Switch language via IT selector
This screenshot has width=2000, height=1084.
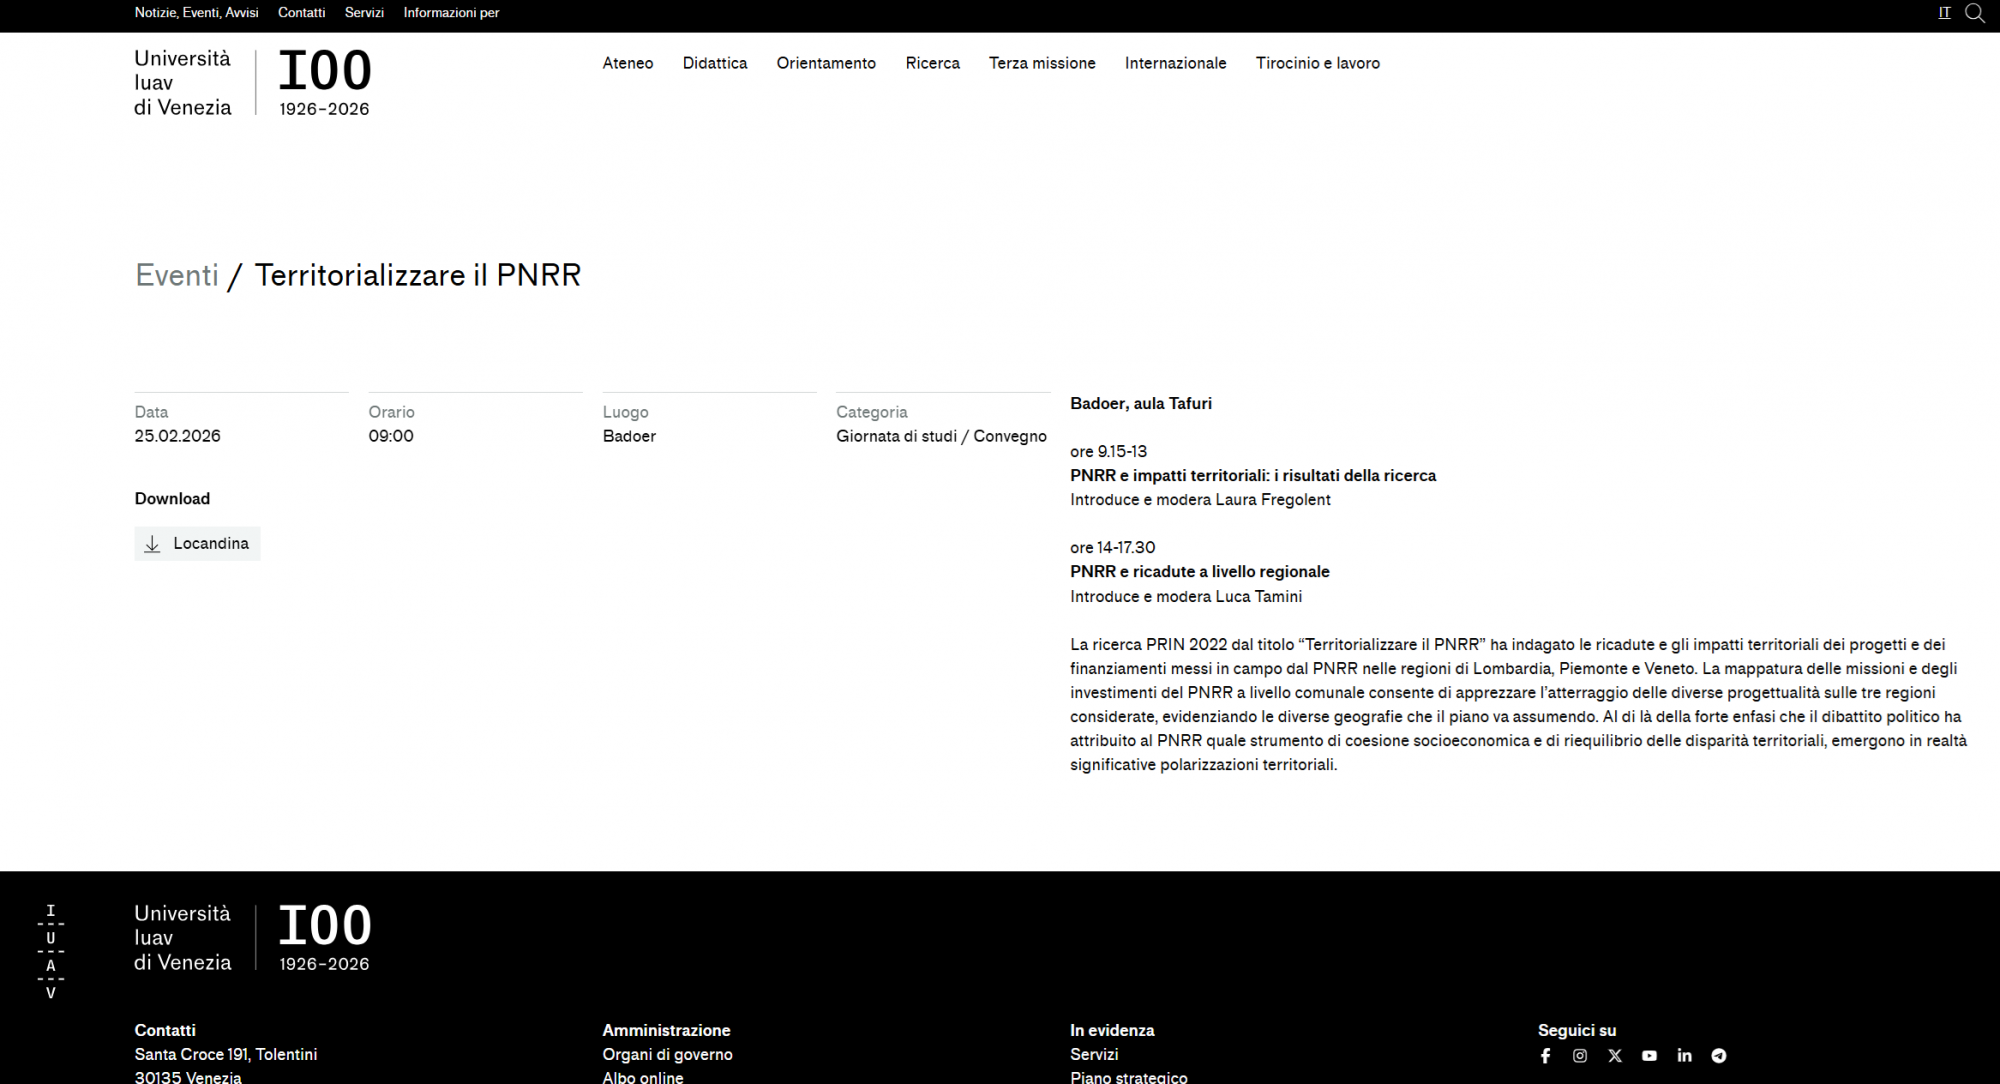(x=1944, y=13)
